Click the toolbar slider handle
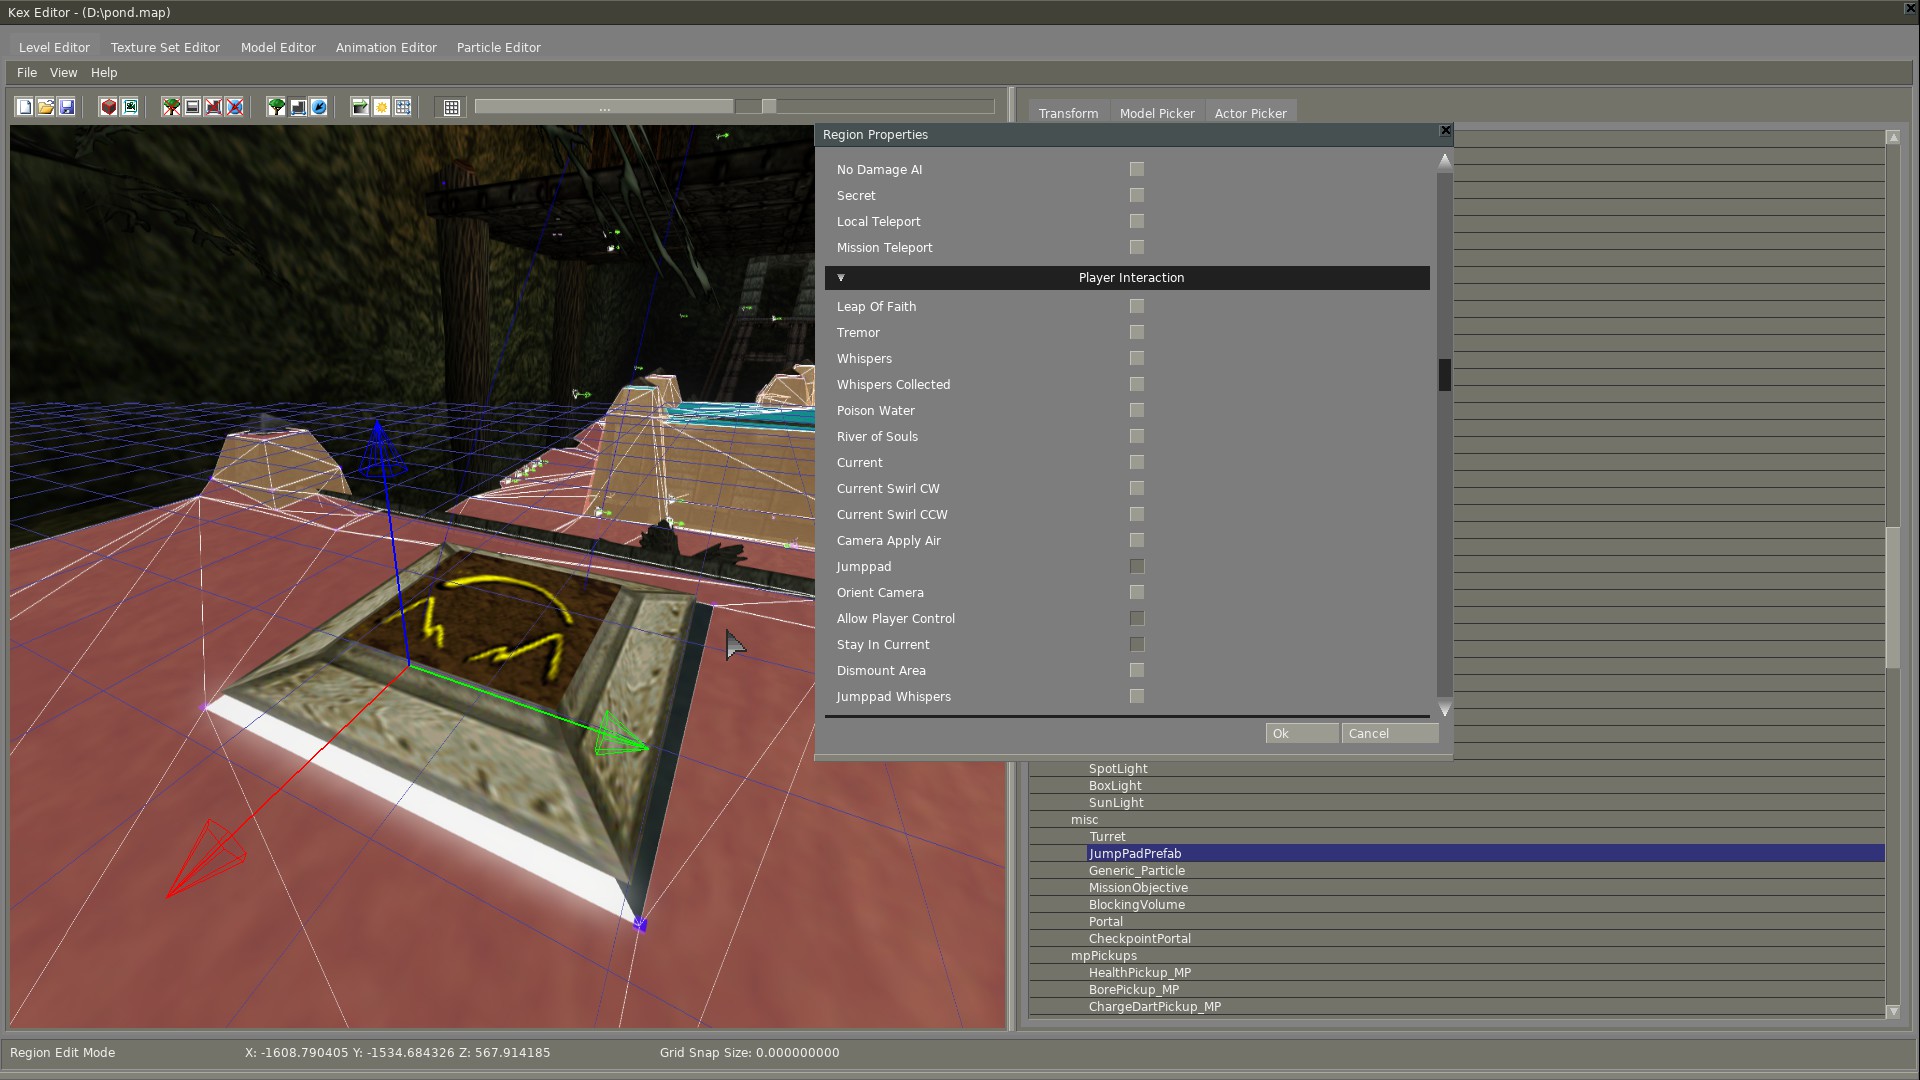The width and height of the screenshot is (1920, 1080). pyautogui.click(x=769, y=107)
